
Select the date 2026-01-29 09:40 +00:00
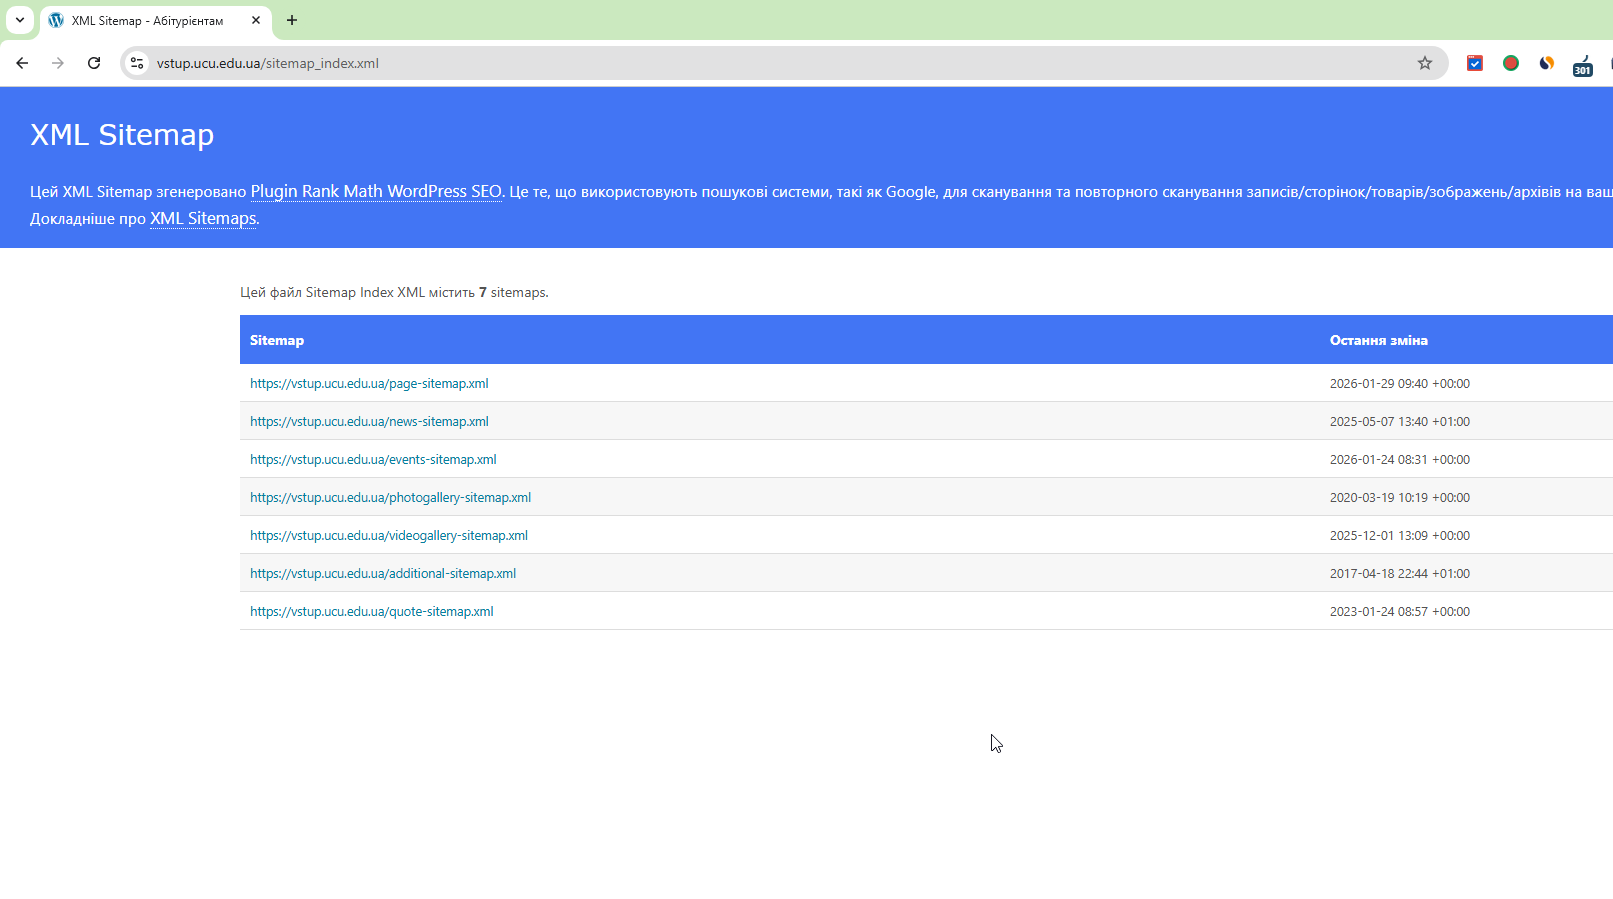coord(1400,383)
